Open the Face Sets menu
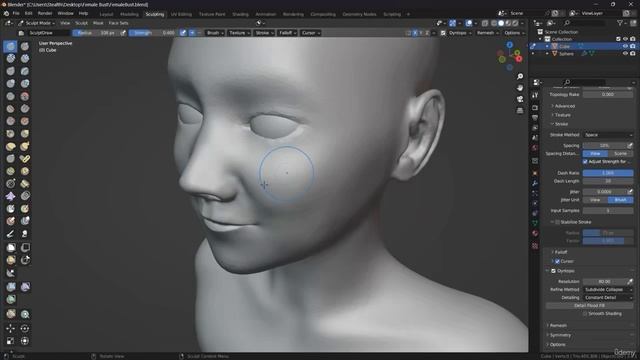 [x=118, y=23]
